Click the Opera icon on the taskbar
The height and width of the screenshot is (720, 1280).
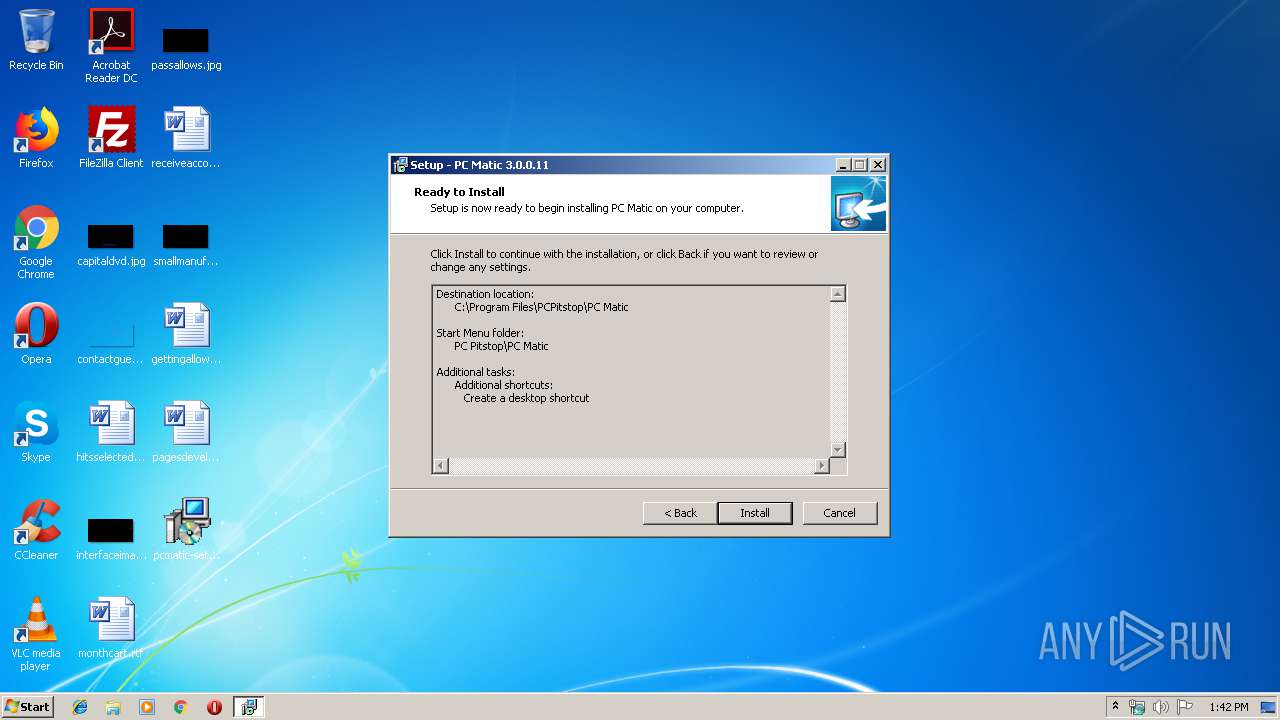tap(214, 707)
